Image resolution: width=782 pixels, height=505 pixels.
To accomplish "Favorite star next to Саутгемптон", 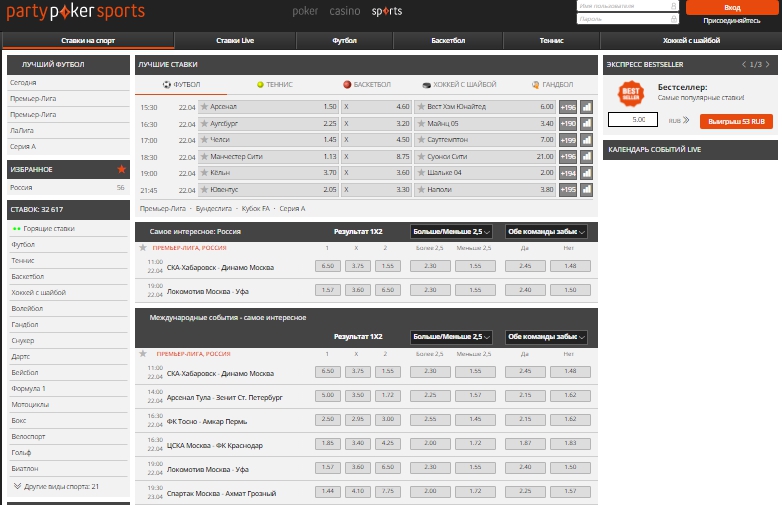I will 421,140.
